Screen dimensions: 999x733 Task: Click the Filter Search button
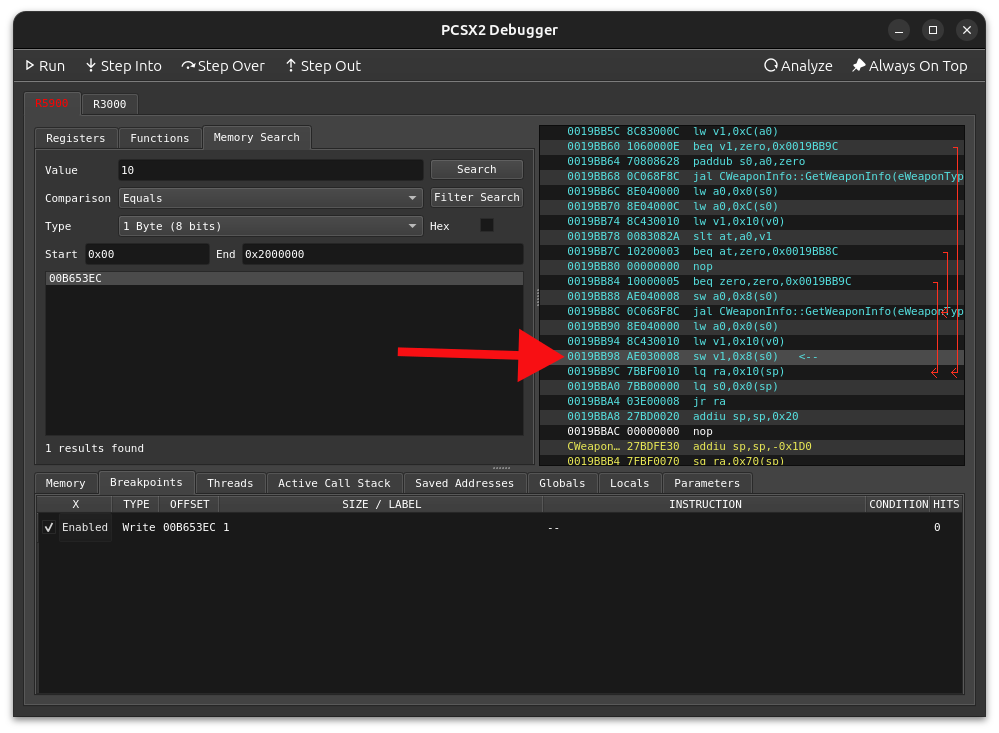click(x=477, y=198)
